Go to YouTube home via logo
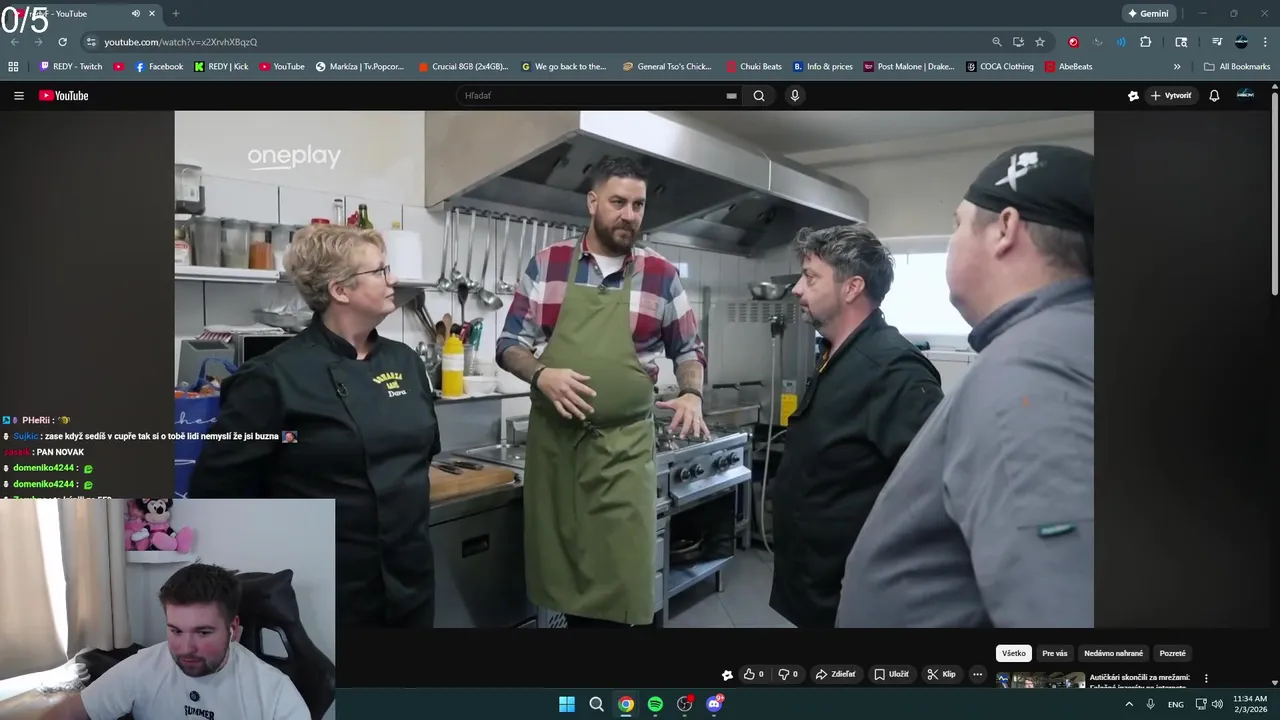 pos(64,96)
